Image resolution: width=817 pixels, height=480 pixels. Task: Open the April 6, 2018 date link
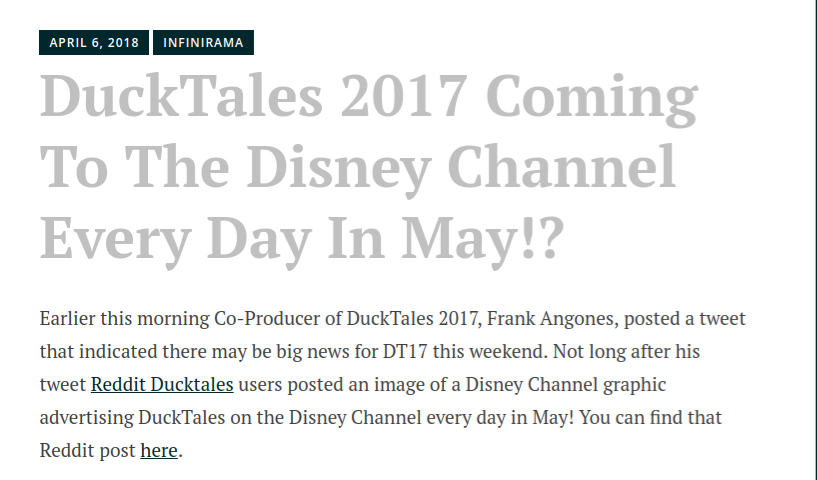point(94,42)
